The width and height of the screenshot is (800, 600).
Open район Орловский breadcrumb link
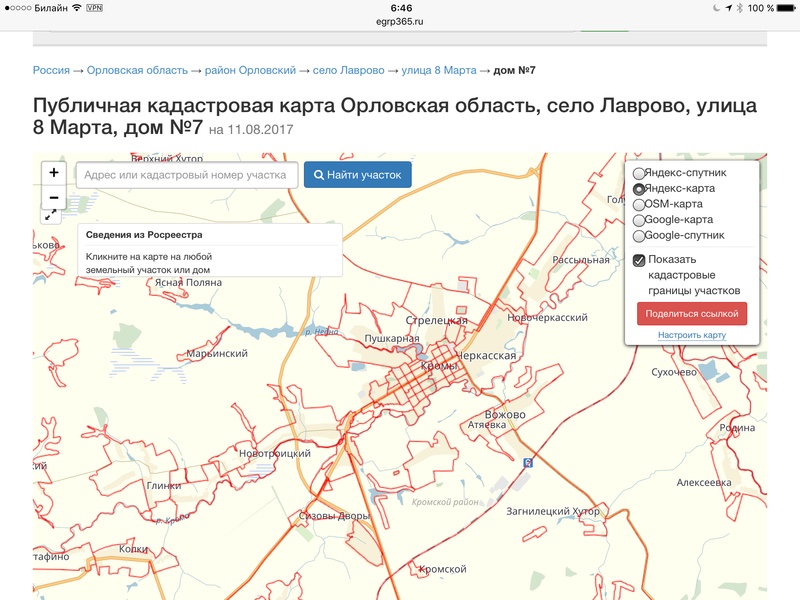point(250,70)
